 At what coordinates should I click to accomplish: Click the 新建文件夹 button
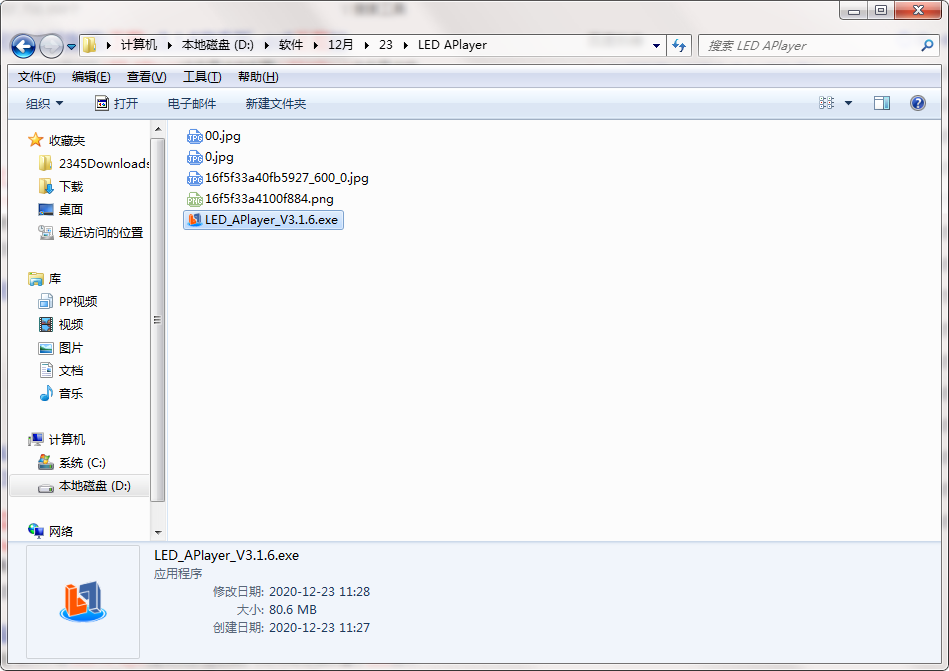275,104
